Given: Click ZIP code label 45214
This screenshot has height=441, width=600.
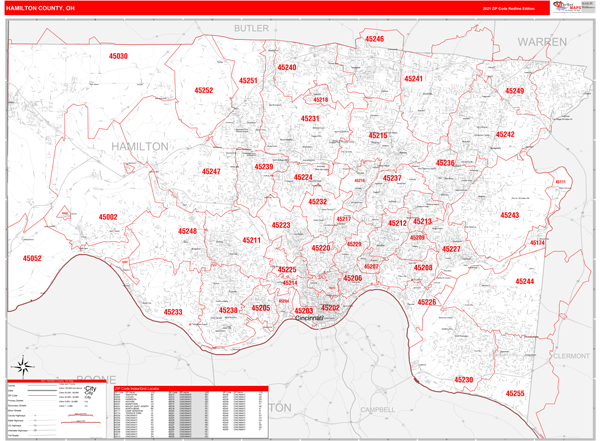Looking at the screenshot, I should tap(290, 283).
